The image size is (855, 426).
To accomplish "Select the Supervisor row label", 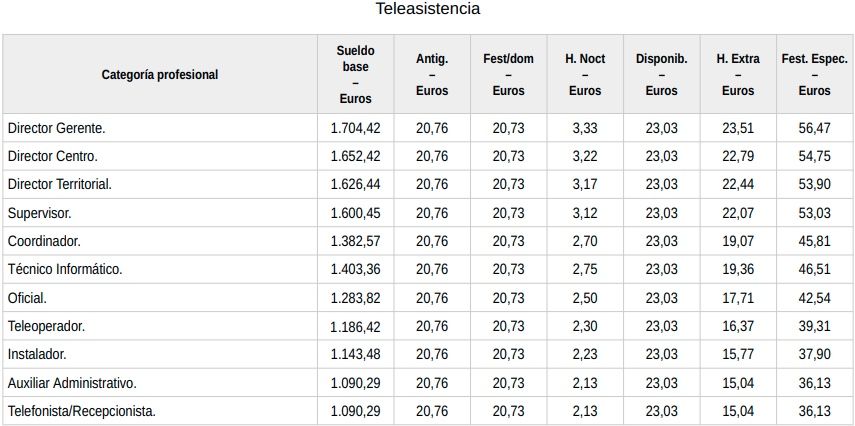I will 39,213.
